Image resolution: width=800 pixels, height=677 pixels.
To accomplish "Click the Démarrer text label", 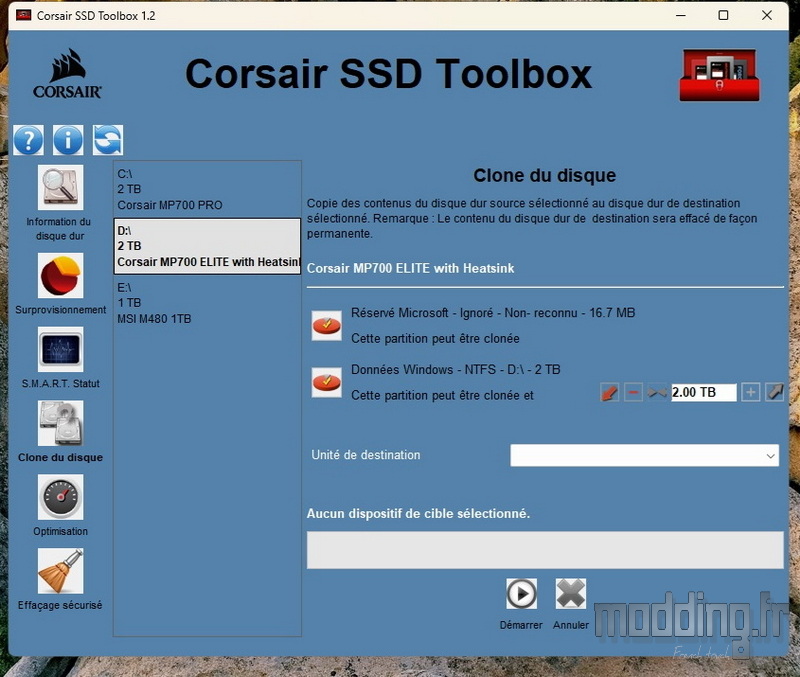I will [x=521, y=625].
